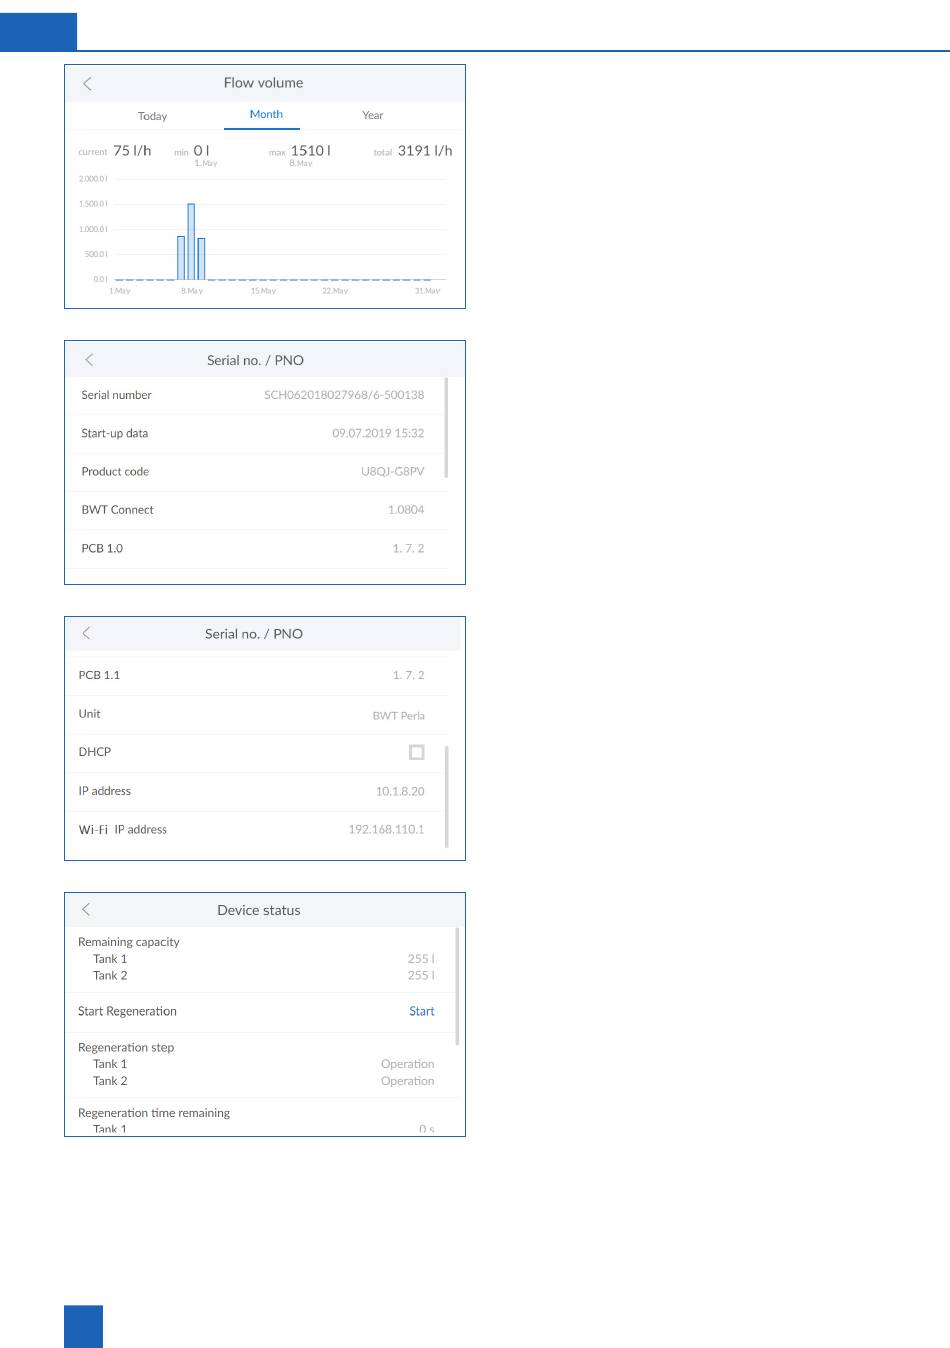Start regeneration with the Start link

pyautogui.click(x=421, y=1011)
